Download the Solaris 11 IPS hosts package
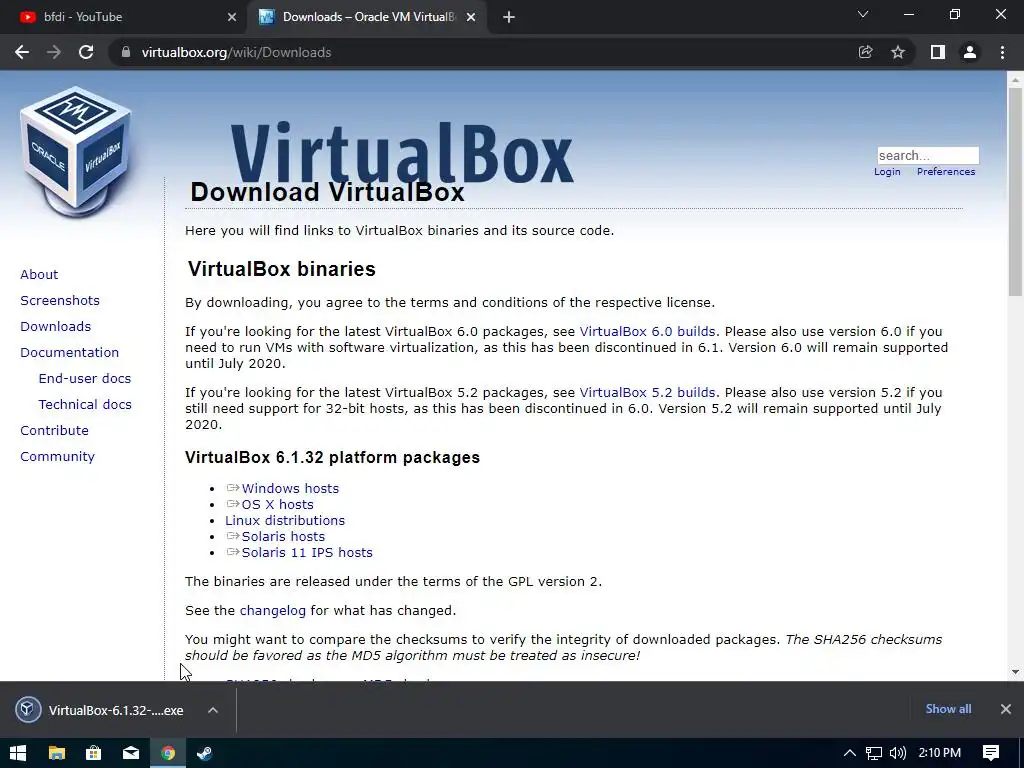The image size is (1024, 768). [x=307, y=552]
